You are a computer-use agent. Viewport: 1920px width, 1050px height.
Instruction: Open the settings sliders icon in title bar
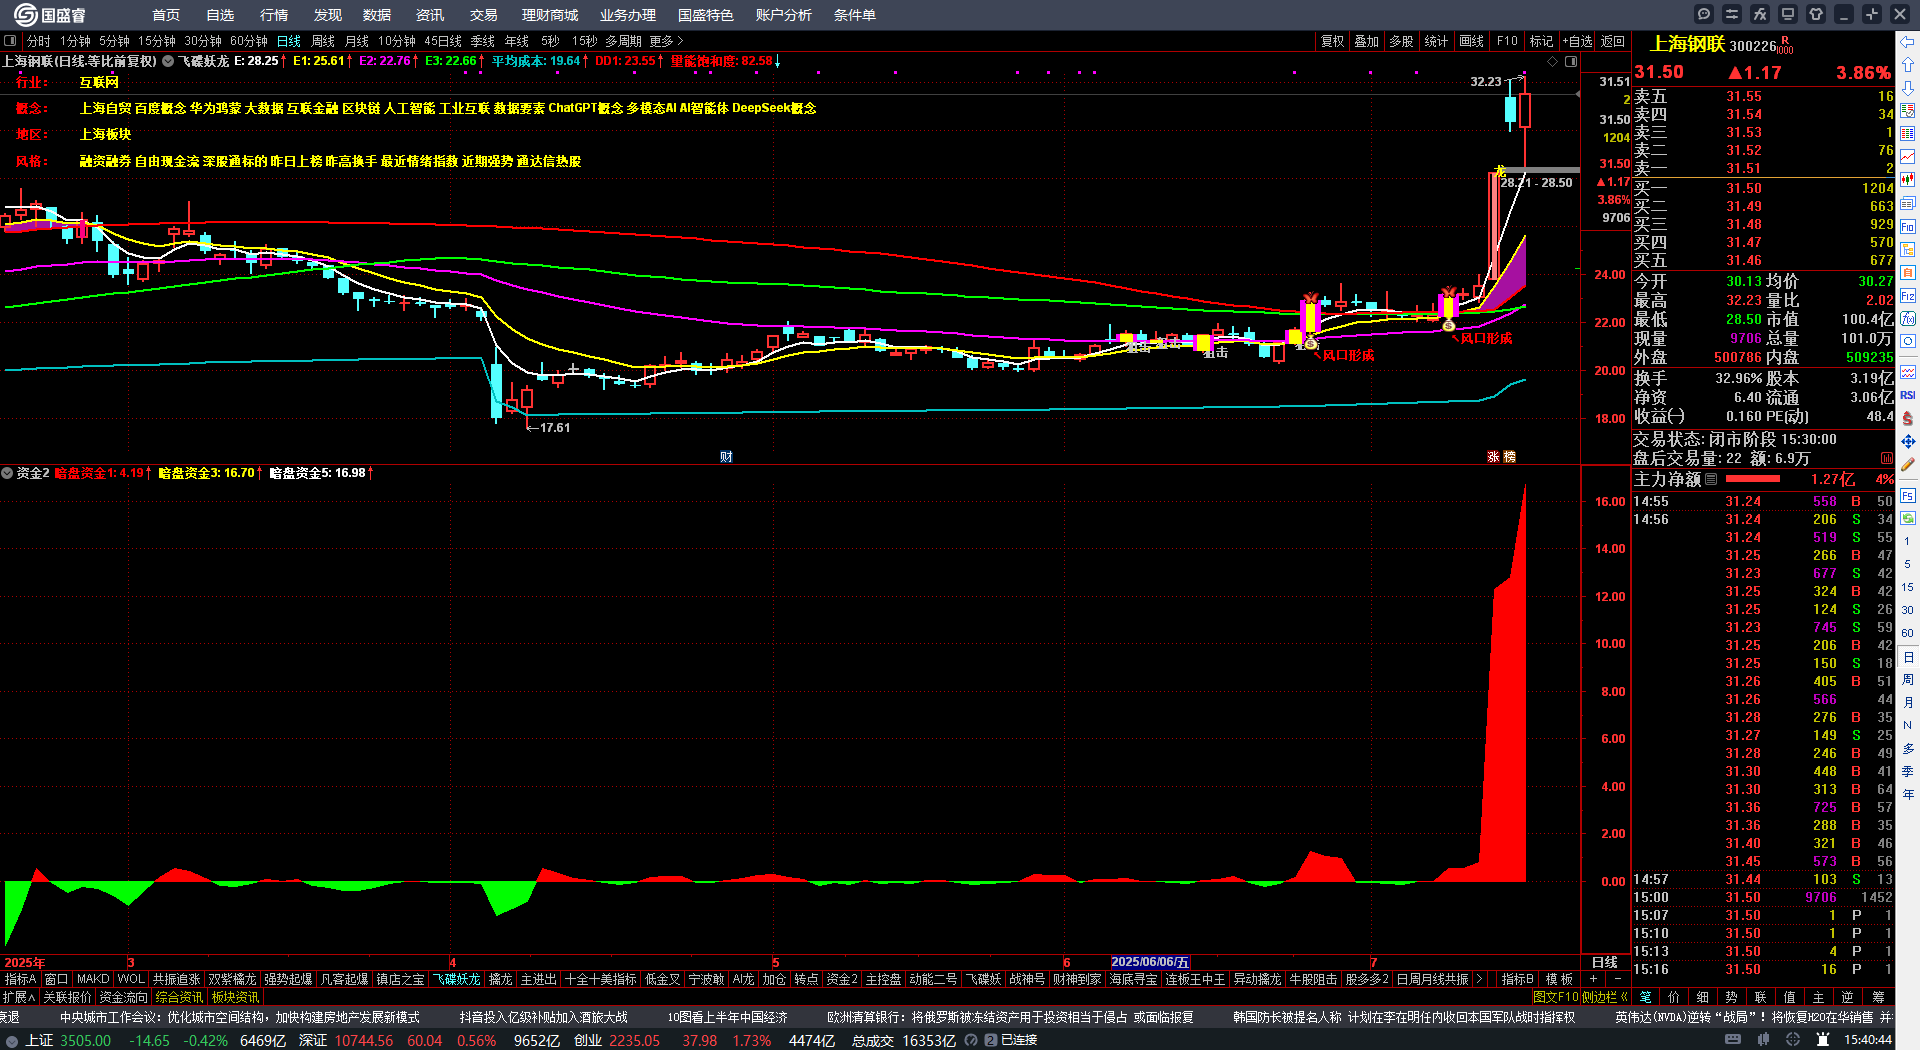(1732, 14)
